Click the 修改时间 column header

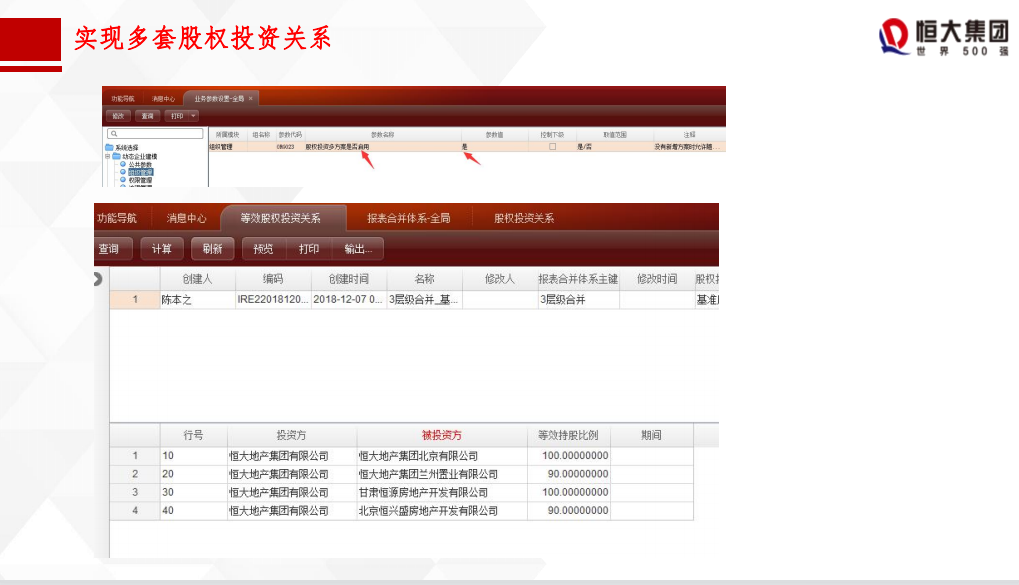pyautogui.click(x=657, y=279)
